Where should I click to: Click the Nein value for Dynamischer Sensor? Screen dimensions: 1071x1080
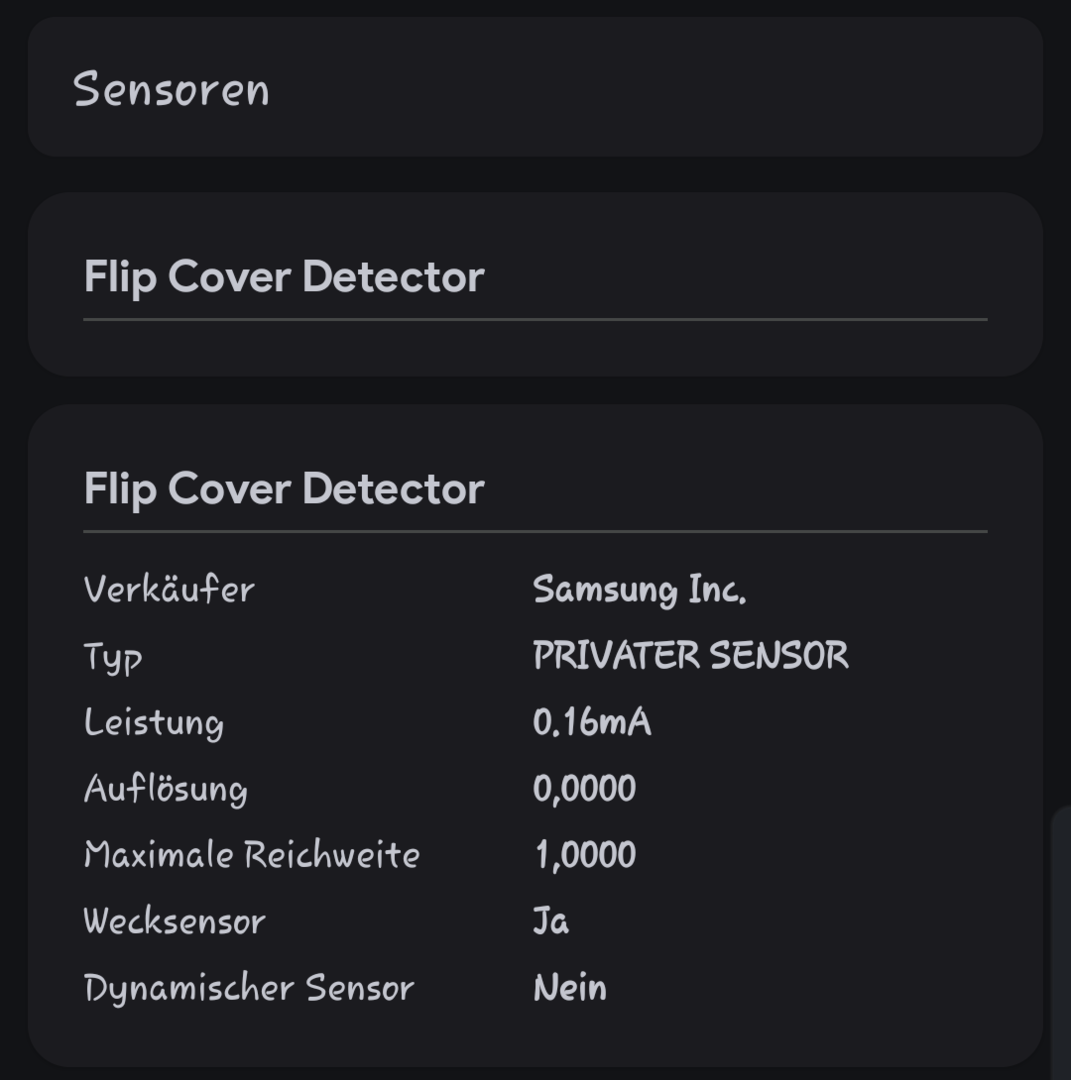(x=570, y=988)
